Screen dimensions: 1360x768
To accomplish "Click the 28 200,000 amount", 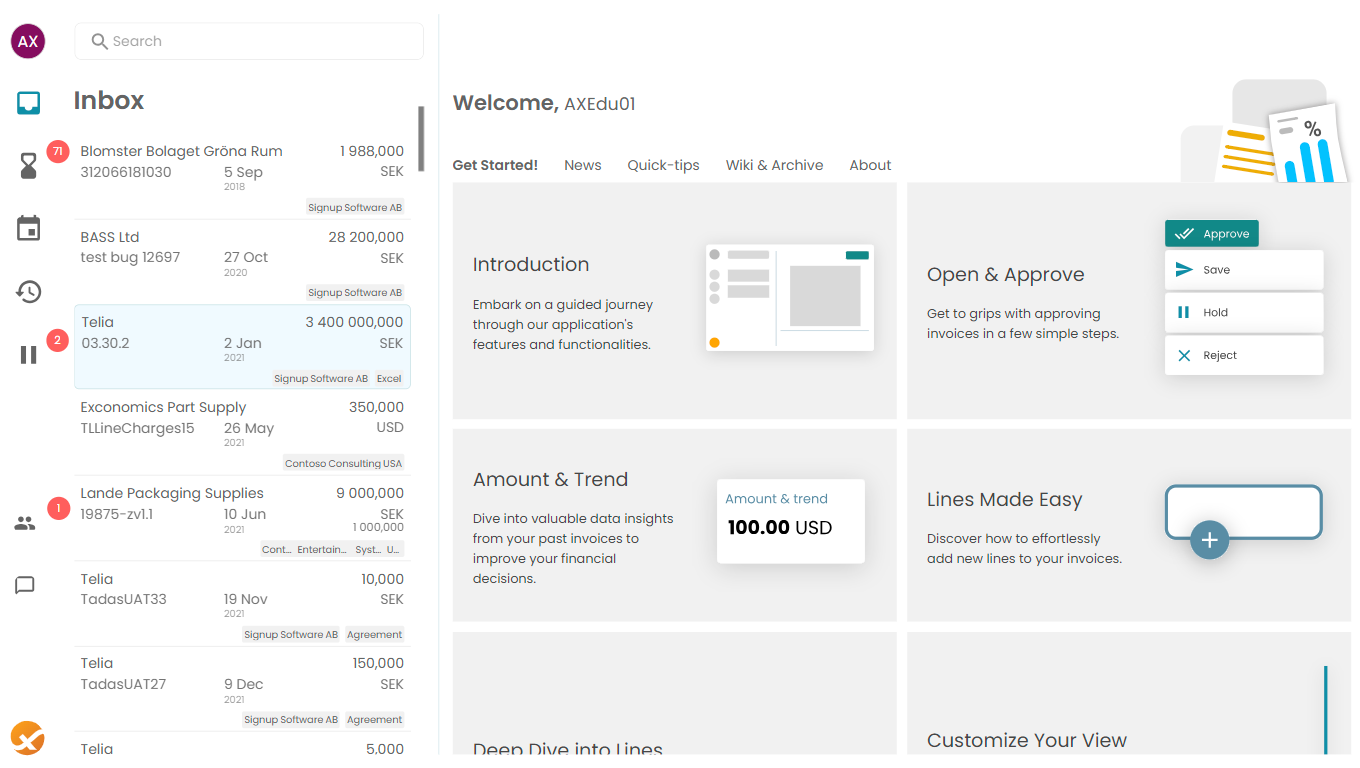I will [x=366, y=237].
